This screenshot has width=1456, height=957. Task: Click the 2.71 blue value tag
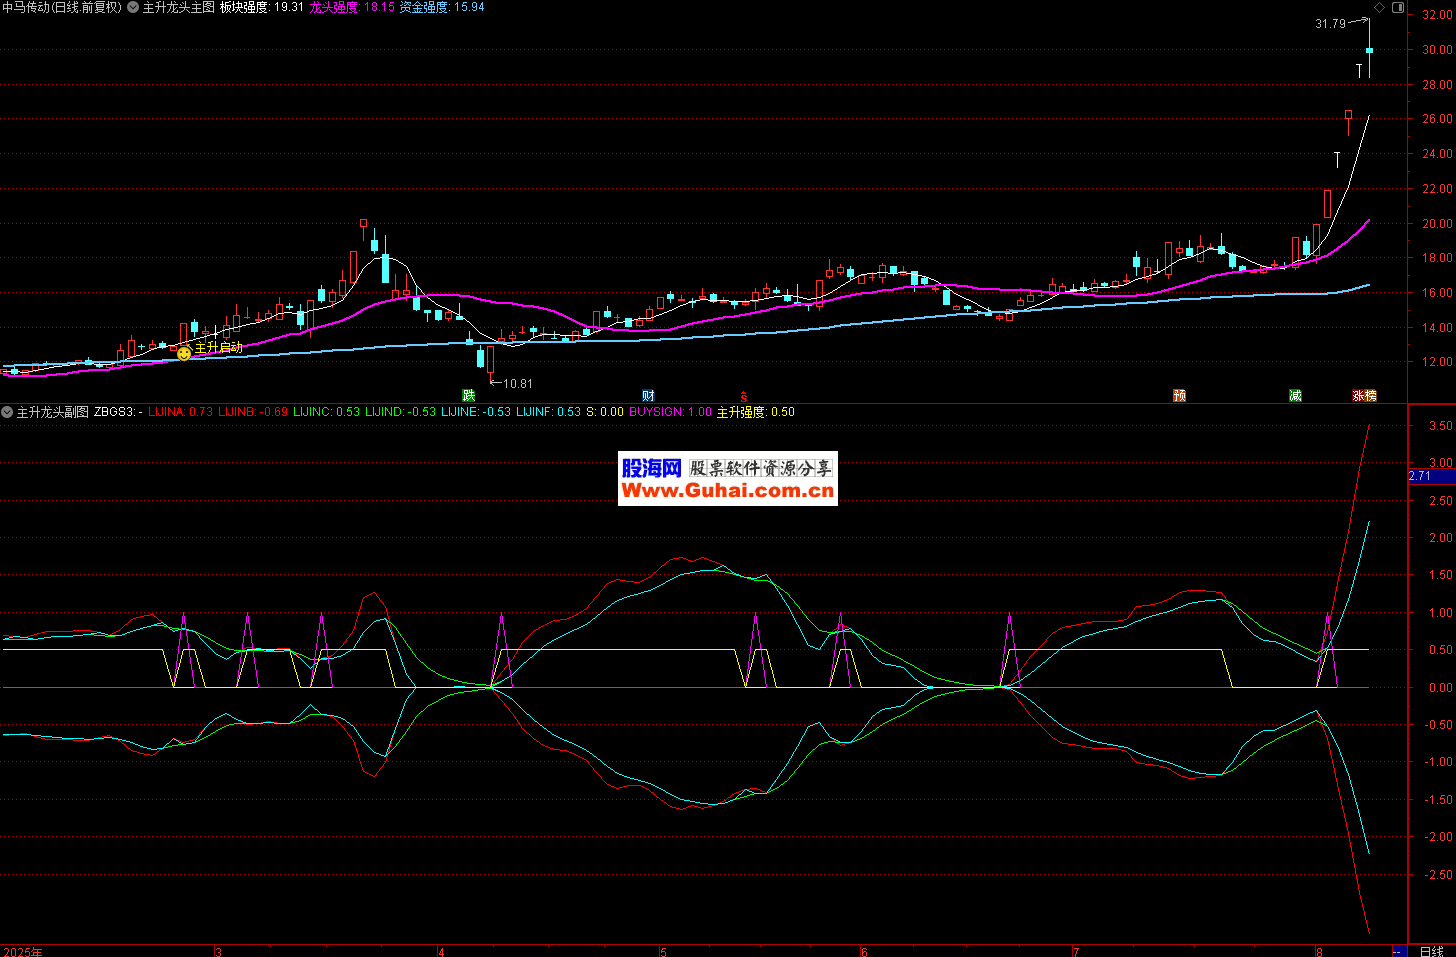pyautogui.click(x=1431, y=476)
